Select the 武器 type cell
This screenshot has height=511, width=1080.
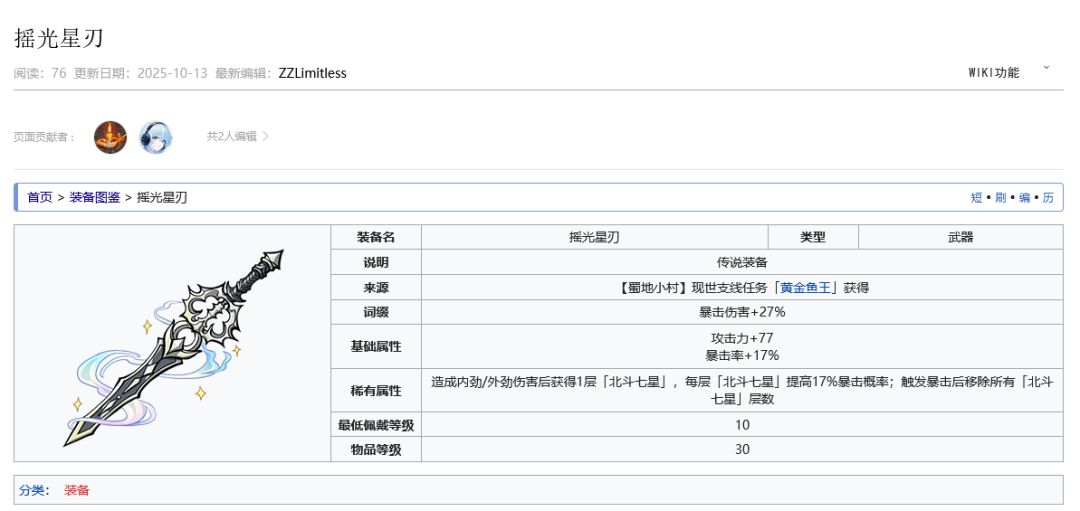(x=961, y=237)
